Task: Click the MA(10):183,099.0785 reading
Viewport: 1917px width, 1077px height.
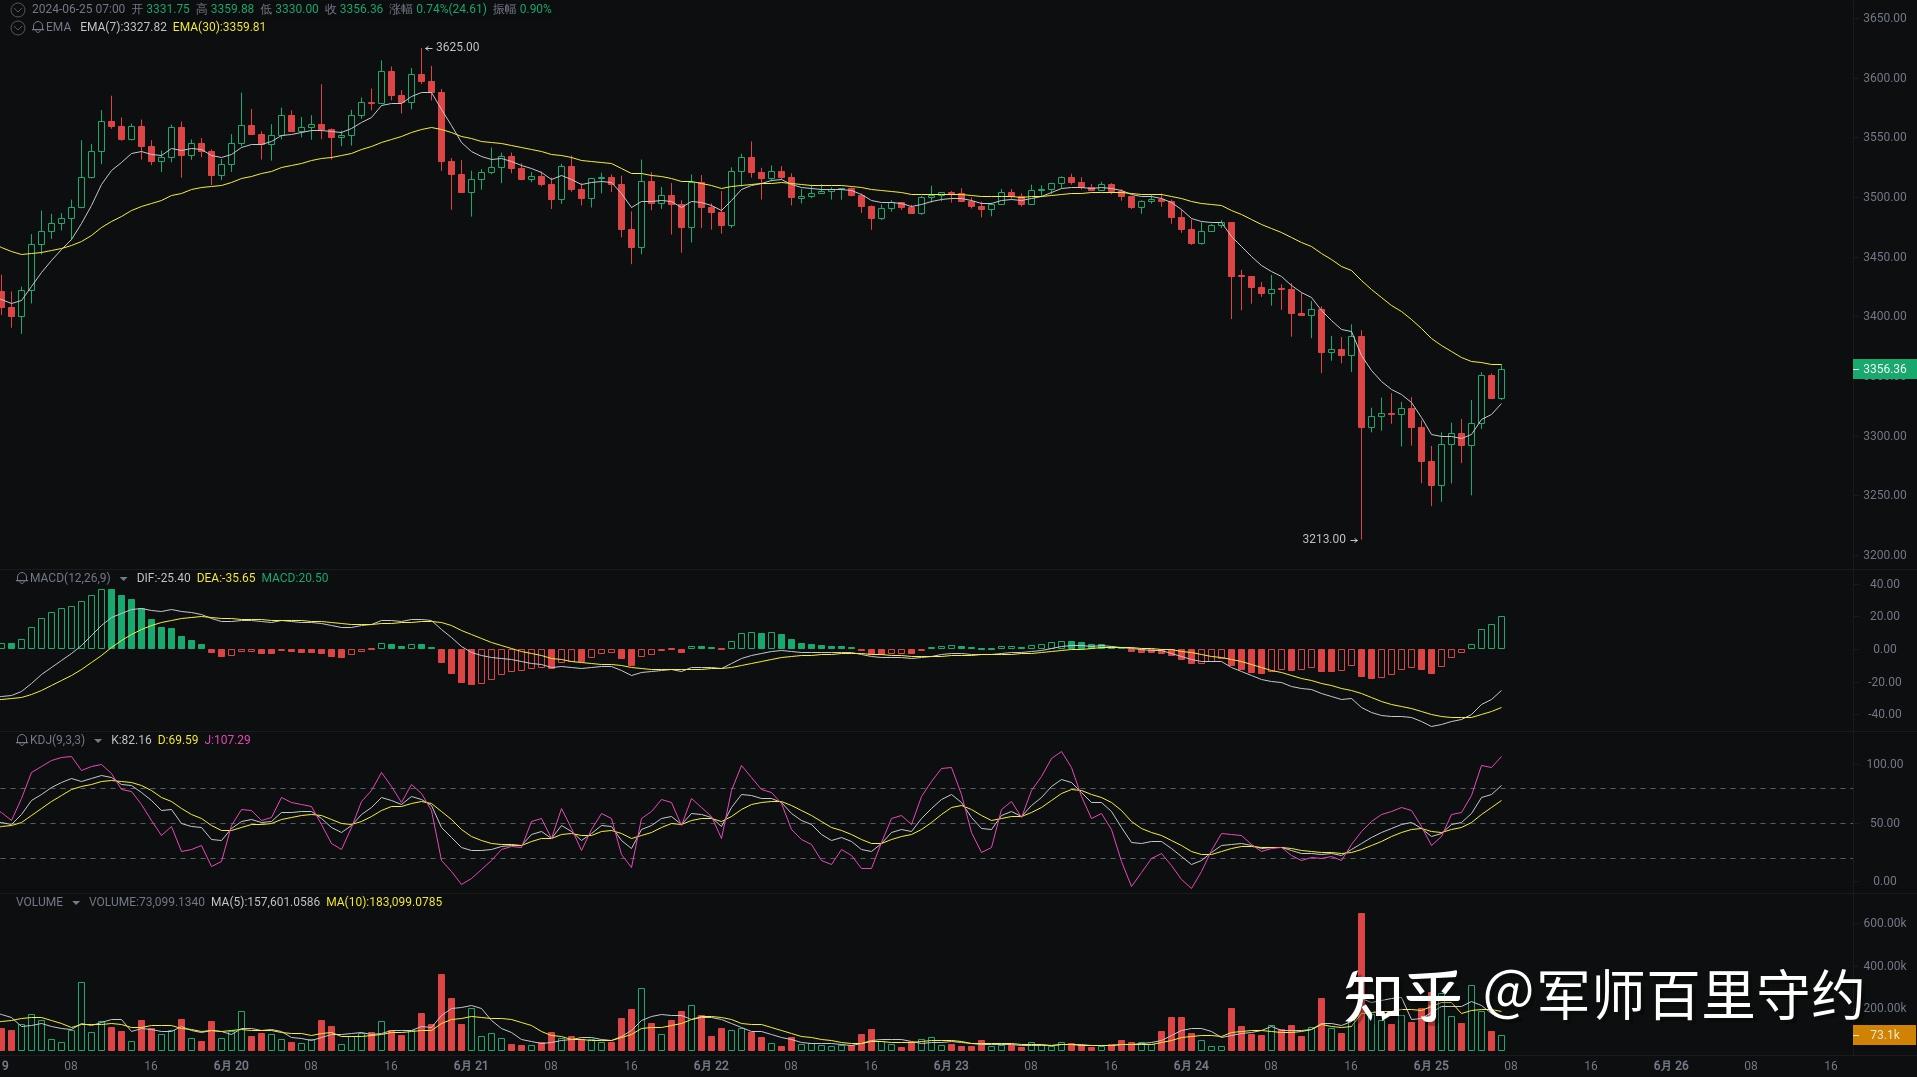Action: [x=385, y=902]
